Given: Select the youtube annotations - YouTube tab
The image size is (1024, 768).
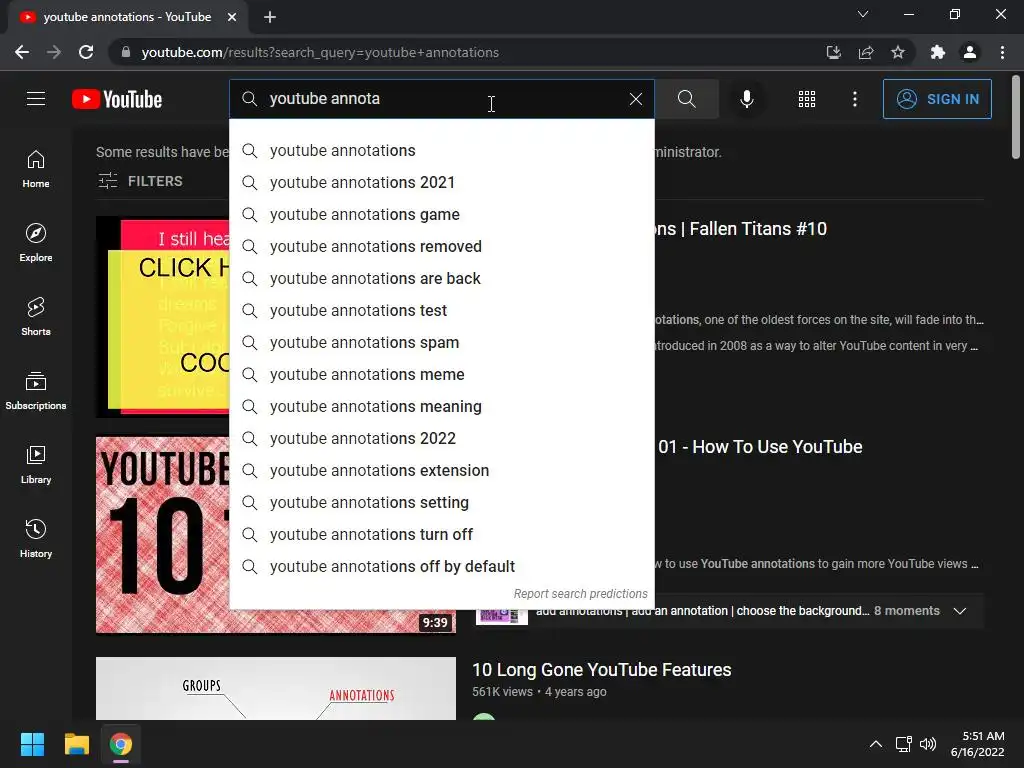Looking at the screenshot, I should click(x=127, y=17).
